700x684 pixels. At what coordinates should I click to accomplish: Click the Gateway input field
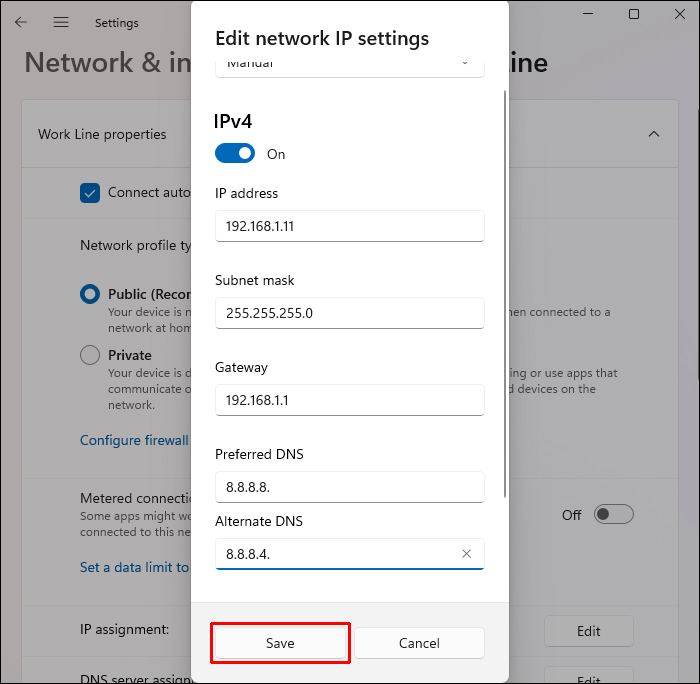[349, 400]
